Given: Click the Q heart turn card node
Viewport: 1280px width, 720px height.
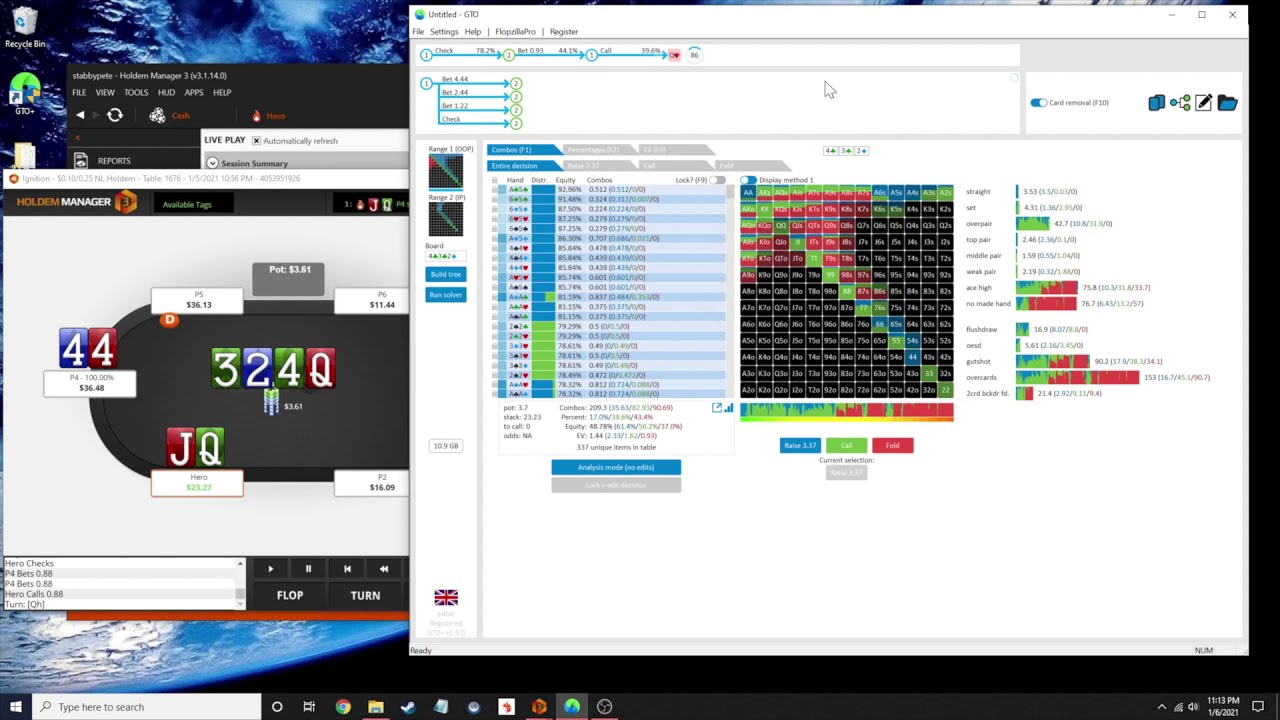Looking at the screenshot, I should coord(675,55).
